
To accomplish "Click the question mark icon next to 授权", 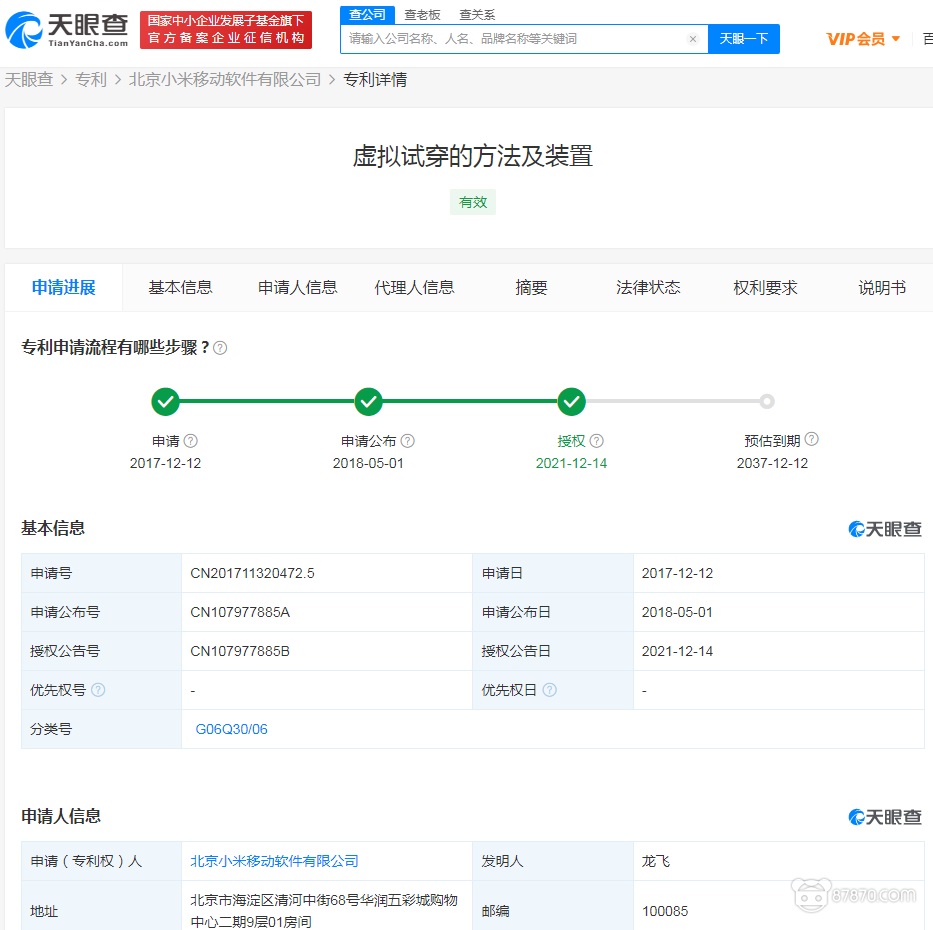I will (595, 440).
